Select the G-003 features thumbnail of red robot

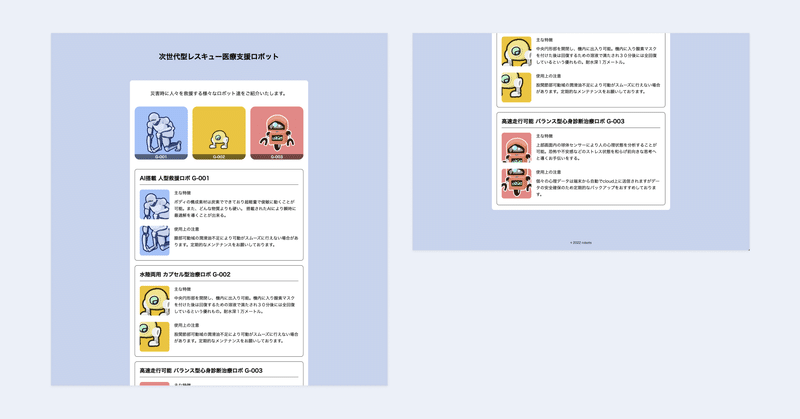coord(516,147)
